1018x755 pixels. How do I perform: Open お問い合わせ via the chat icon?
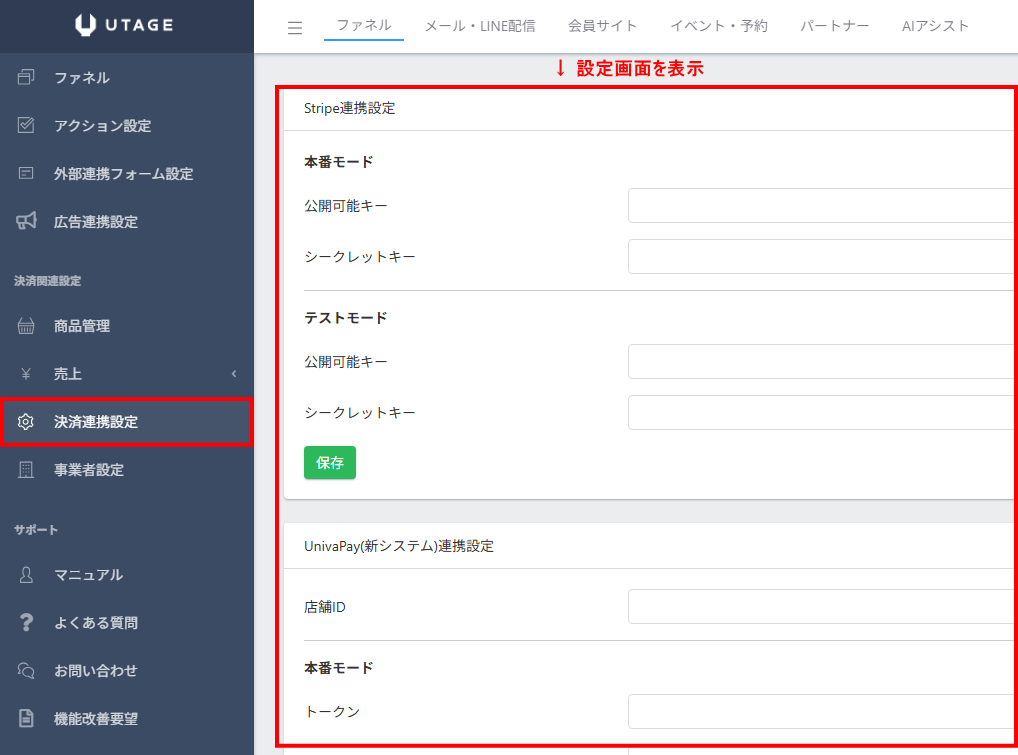pos(27,671)
